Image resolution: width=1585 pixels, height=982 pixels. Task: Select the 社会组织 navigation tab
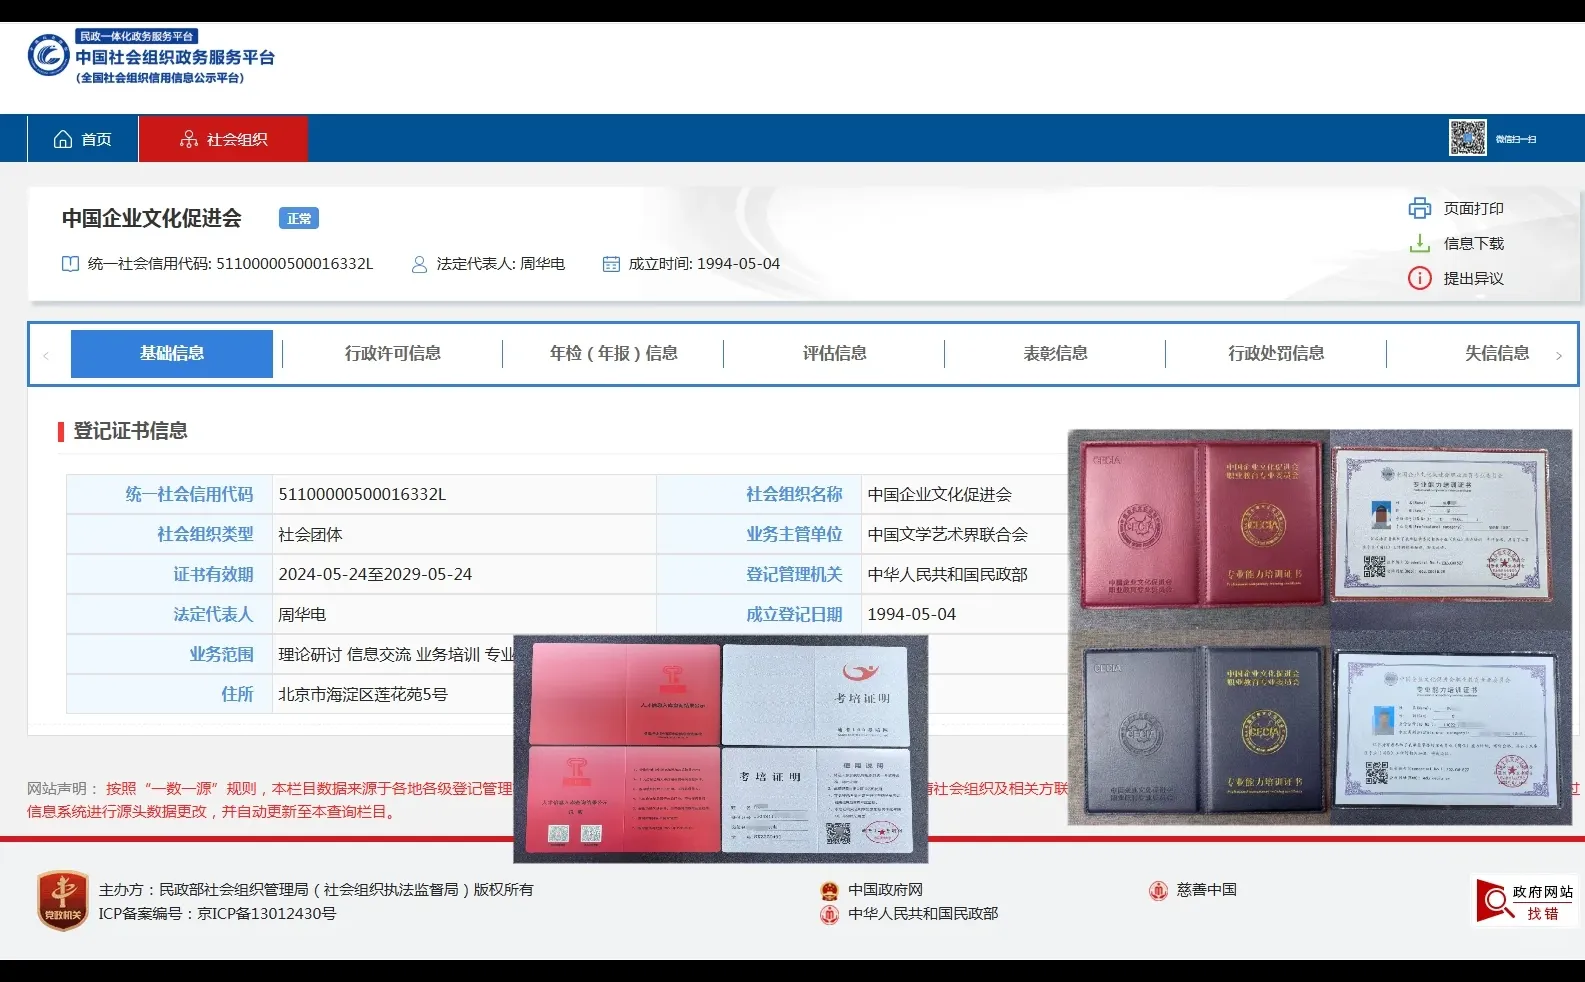pos(223,139)
